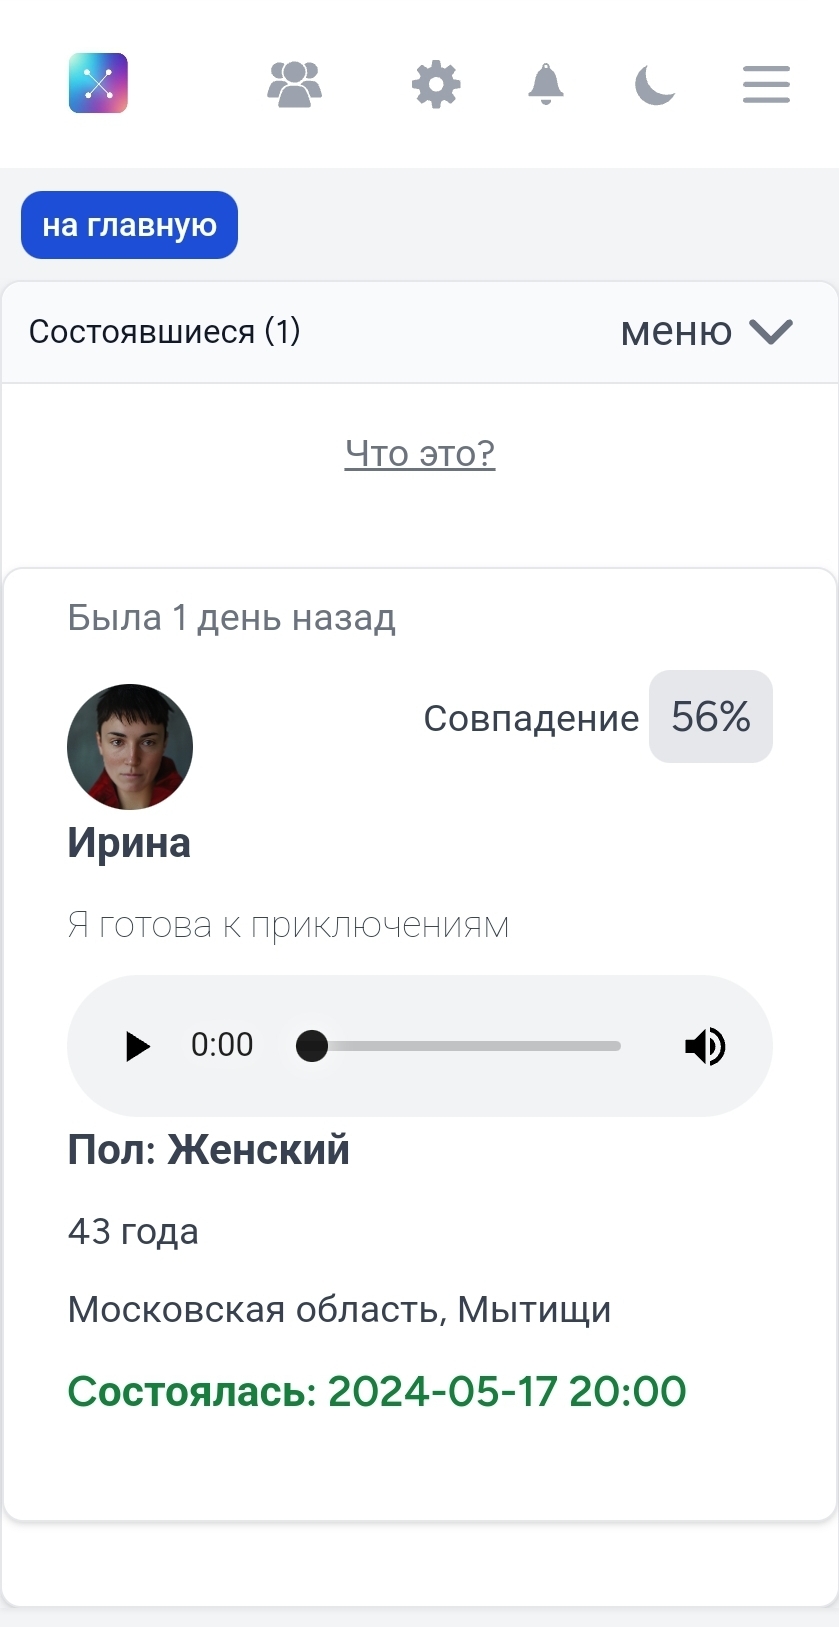Click the 56% match badge
Viewport: 839px width, 1627px height.
[x=710, y=717]
